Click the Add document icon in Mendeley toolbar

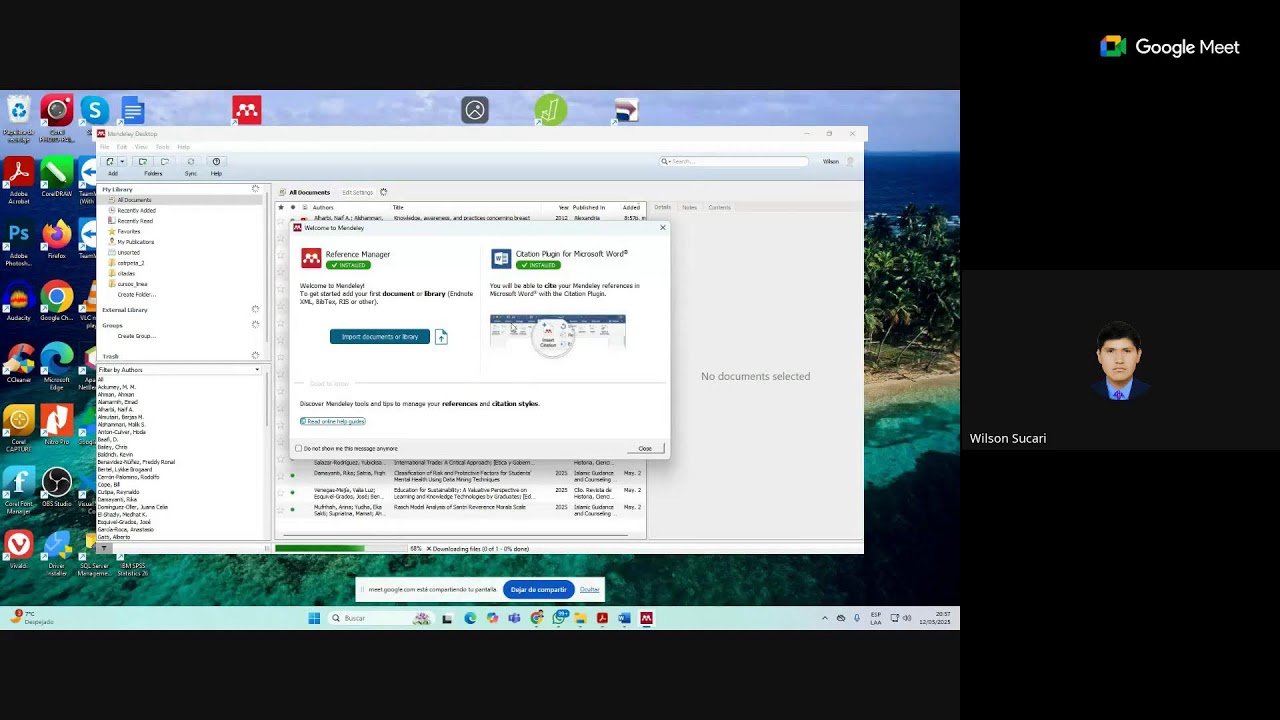(110, 161)
